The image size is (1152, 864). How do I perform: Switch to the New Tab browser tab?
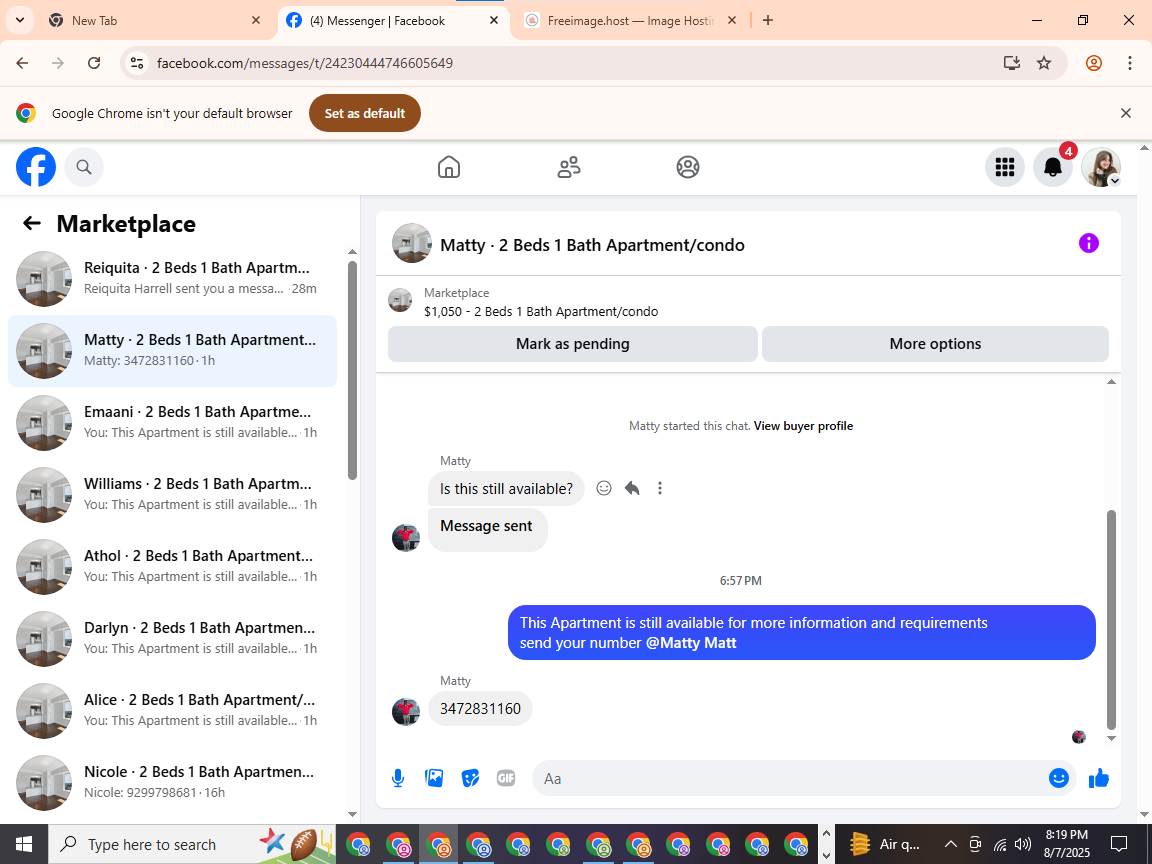(x=154, y=21)
